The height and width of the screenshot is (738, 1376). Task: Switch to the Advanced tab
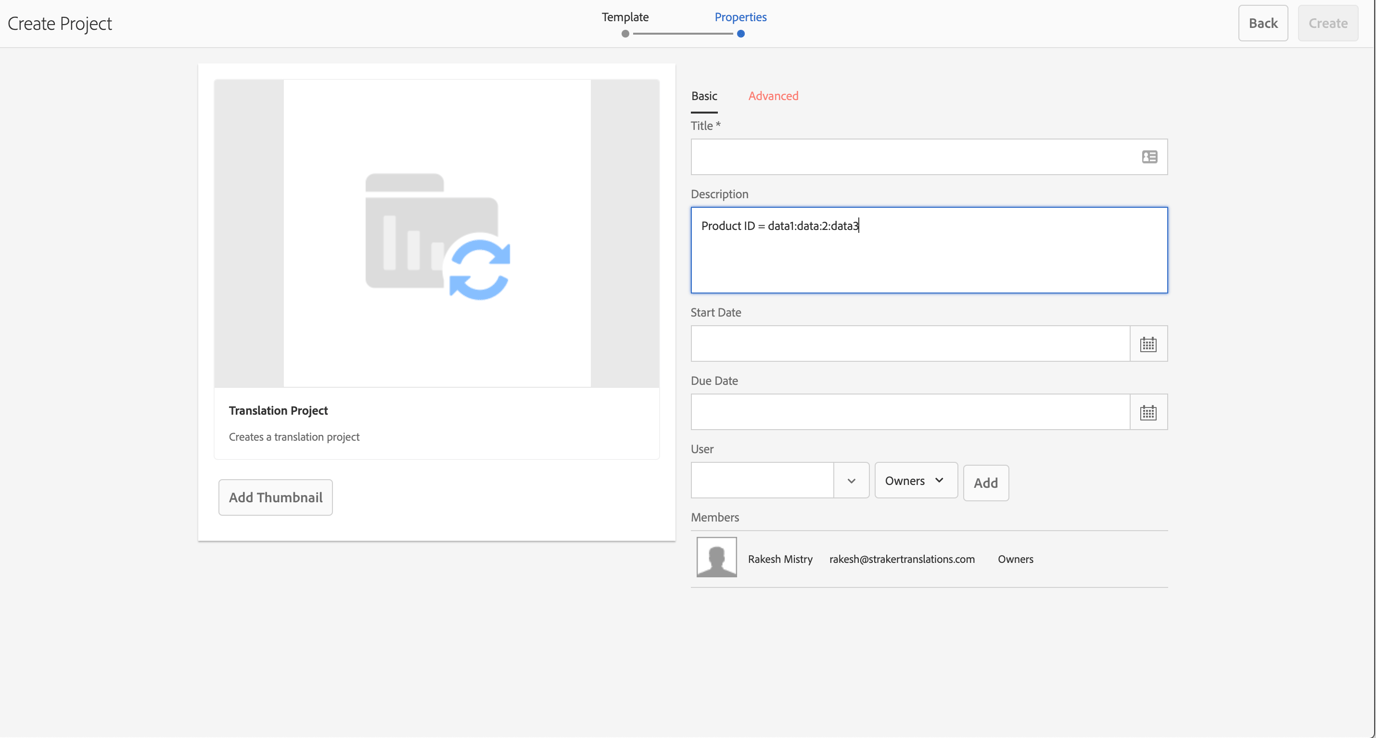pos(773,95)
